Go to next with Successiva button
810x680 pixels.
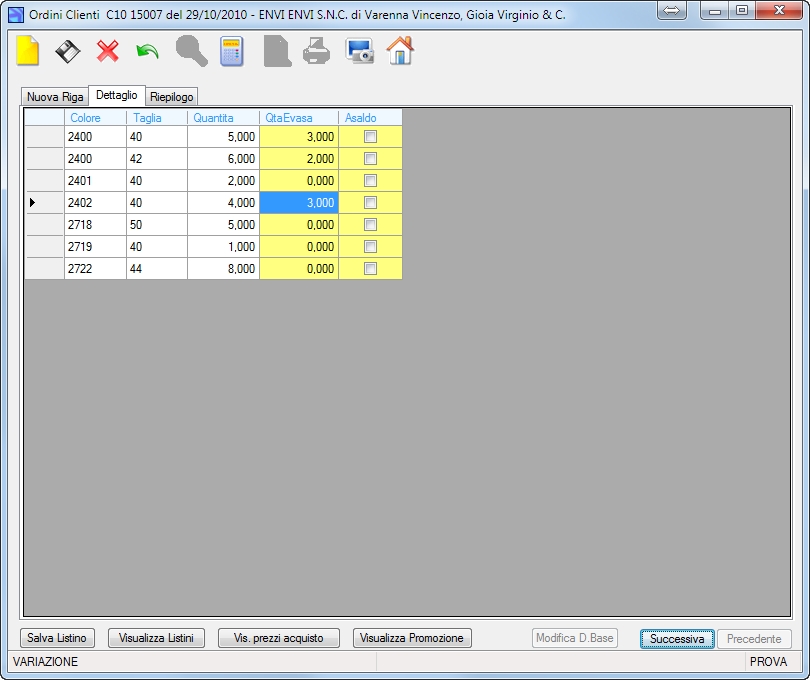(x=677, y=639)
